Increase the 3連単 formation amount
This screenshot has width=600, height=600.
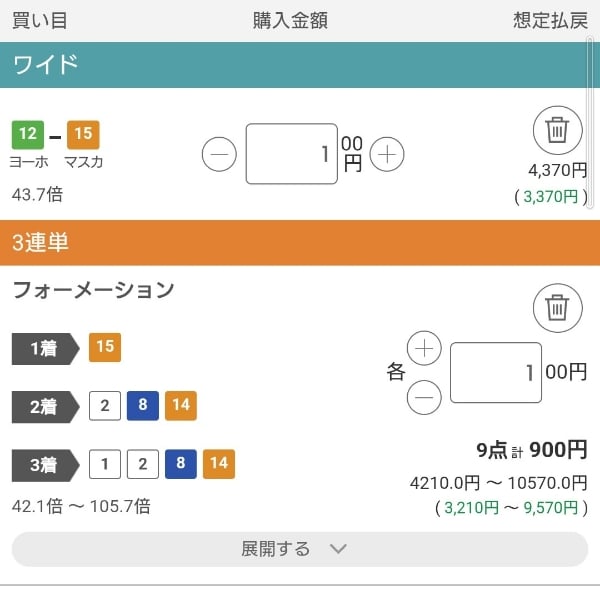click(x=425, y=348)
